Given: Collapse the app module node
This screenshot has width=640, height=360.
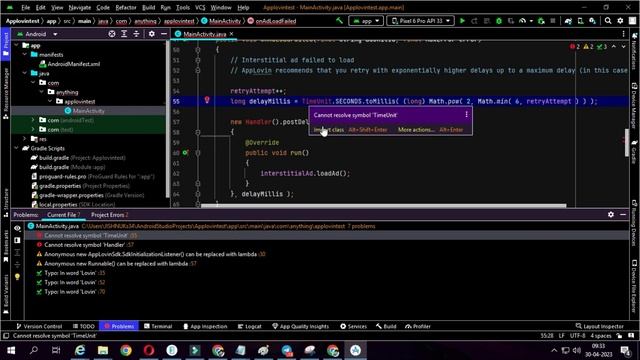Looking at the screenshot, I should click(x=16, y=45).
